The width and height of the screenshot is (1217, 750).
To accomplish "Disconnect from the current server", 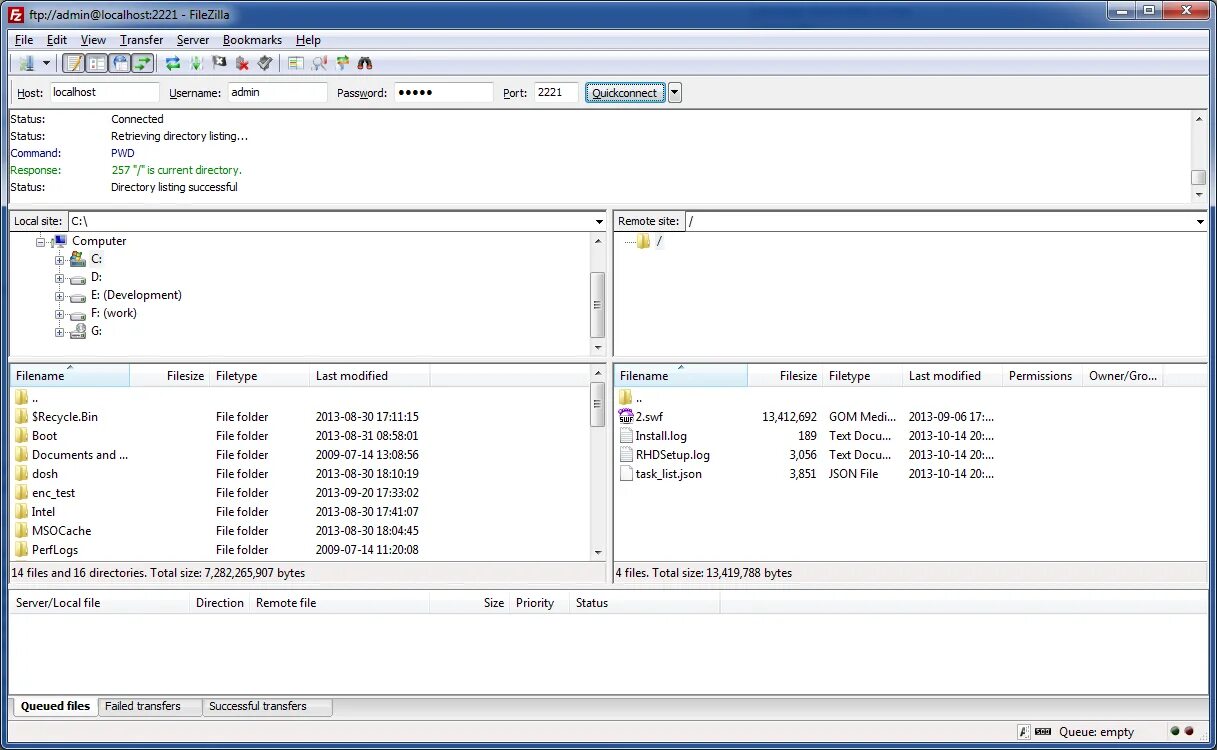I will (x=242, y=63).
